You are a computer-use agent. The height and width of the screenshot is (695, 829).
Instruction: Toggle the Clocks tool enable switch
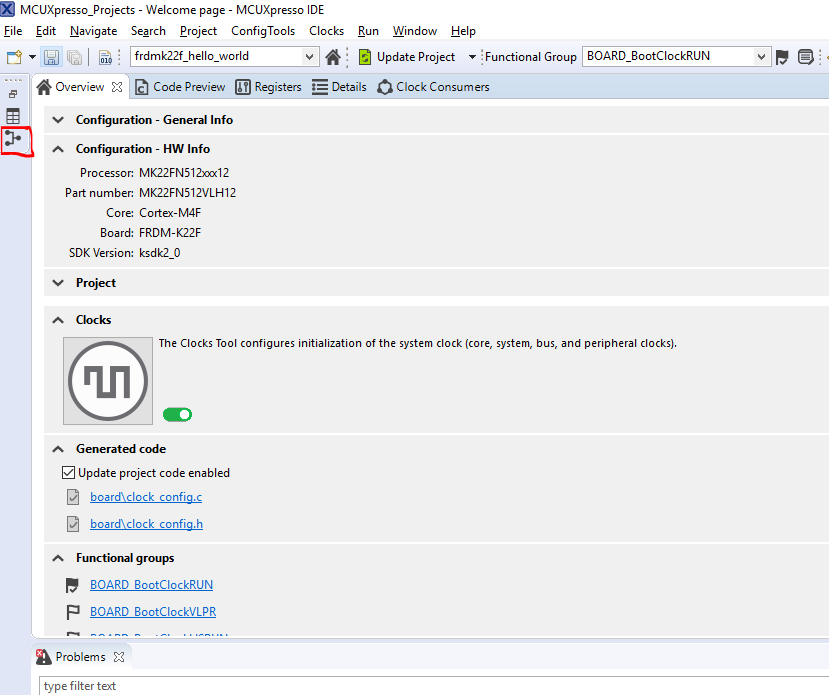tap(177, 415)
